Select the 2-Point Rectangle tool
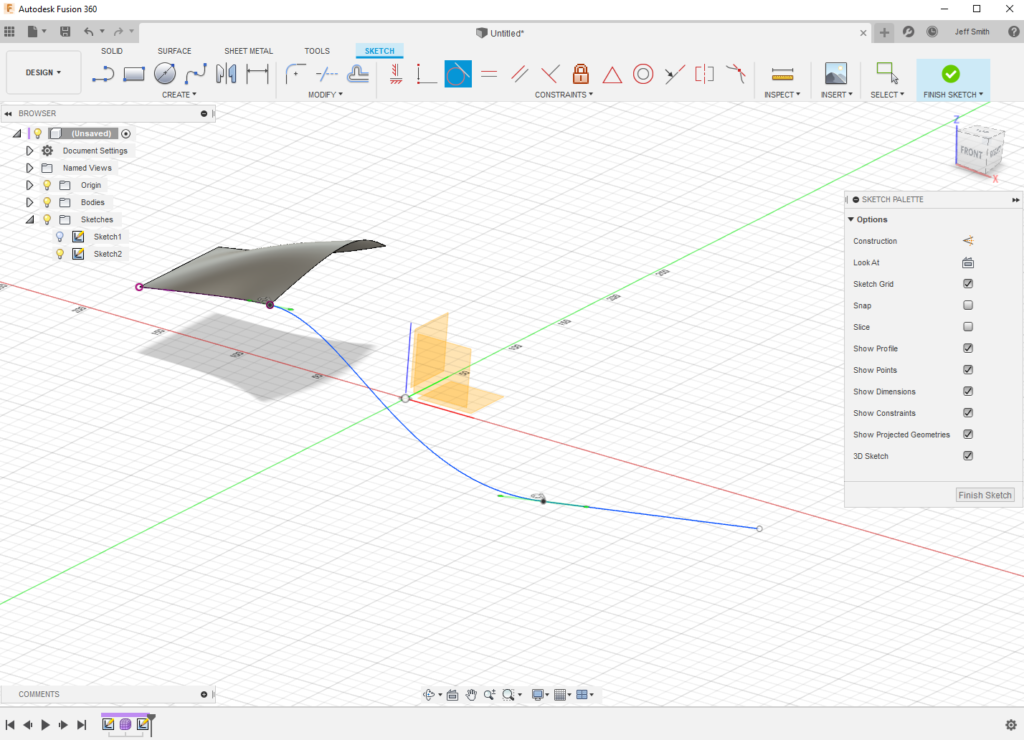Viewport: 1024px width, 740px height. (x=134, y=73)
